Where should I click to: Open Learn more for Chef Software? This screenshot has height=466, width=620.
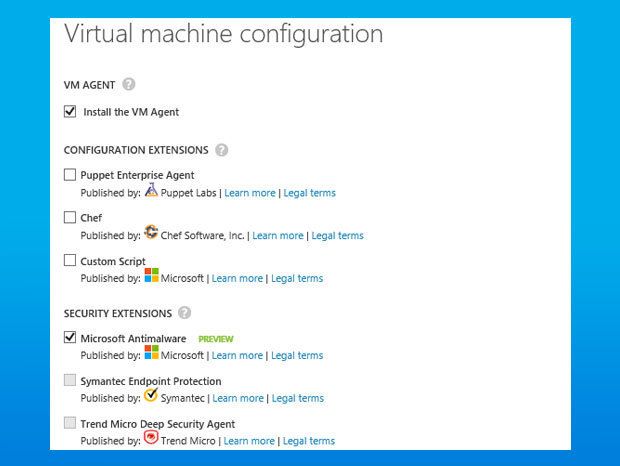[278, 236]
